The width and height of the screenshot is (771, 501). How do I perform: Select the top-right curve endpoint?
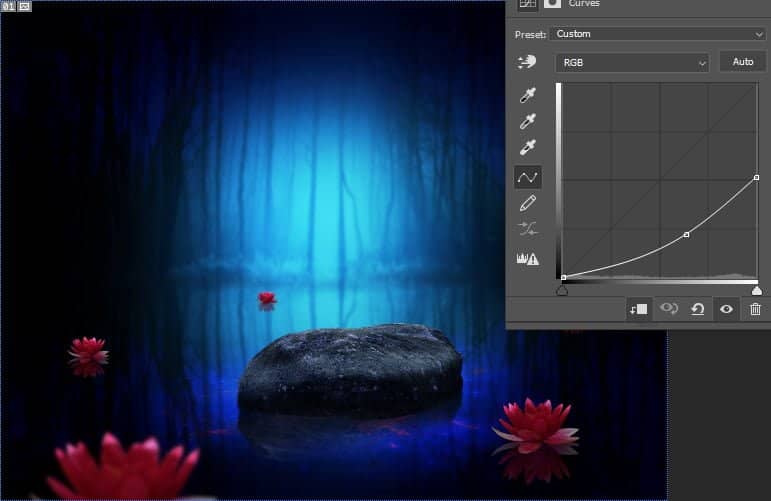tap(756, 177)
